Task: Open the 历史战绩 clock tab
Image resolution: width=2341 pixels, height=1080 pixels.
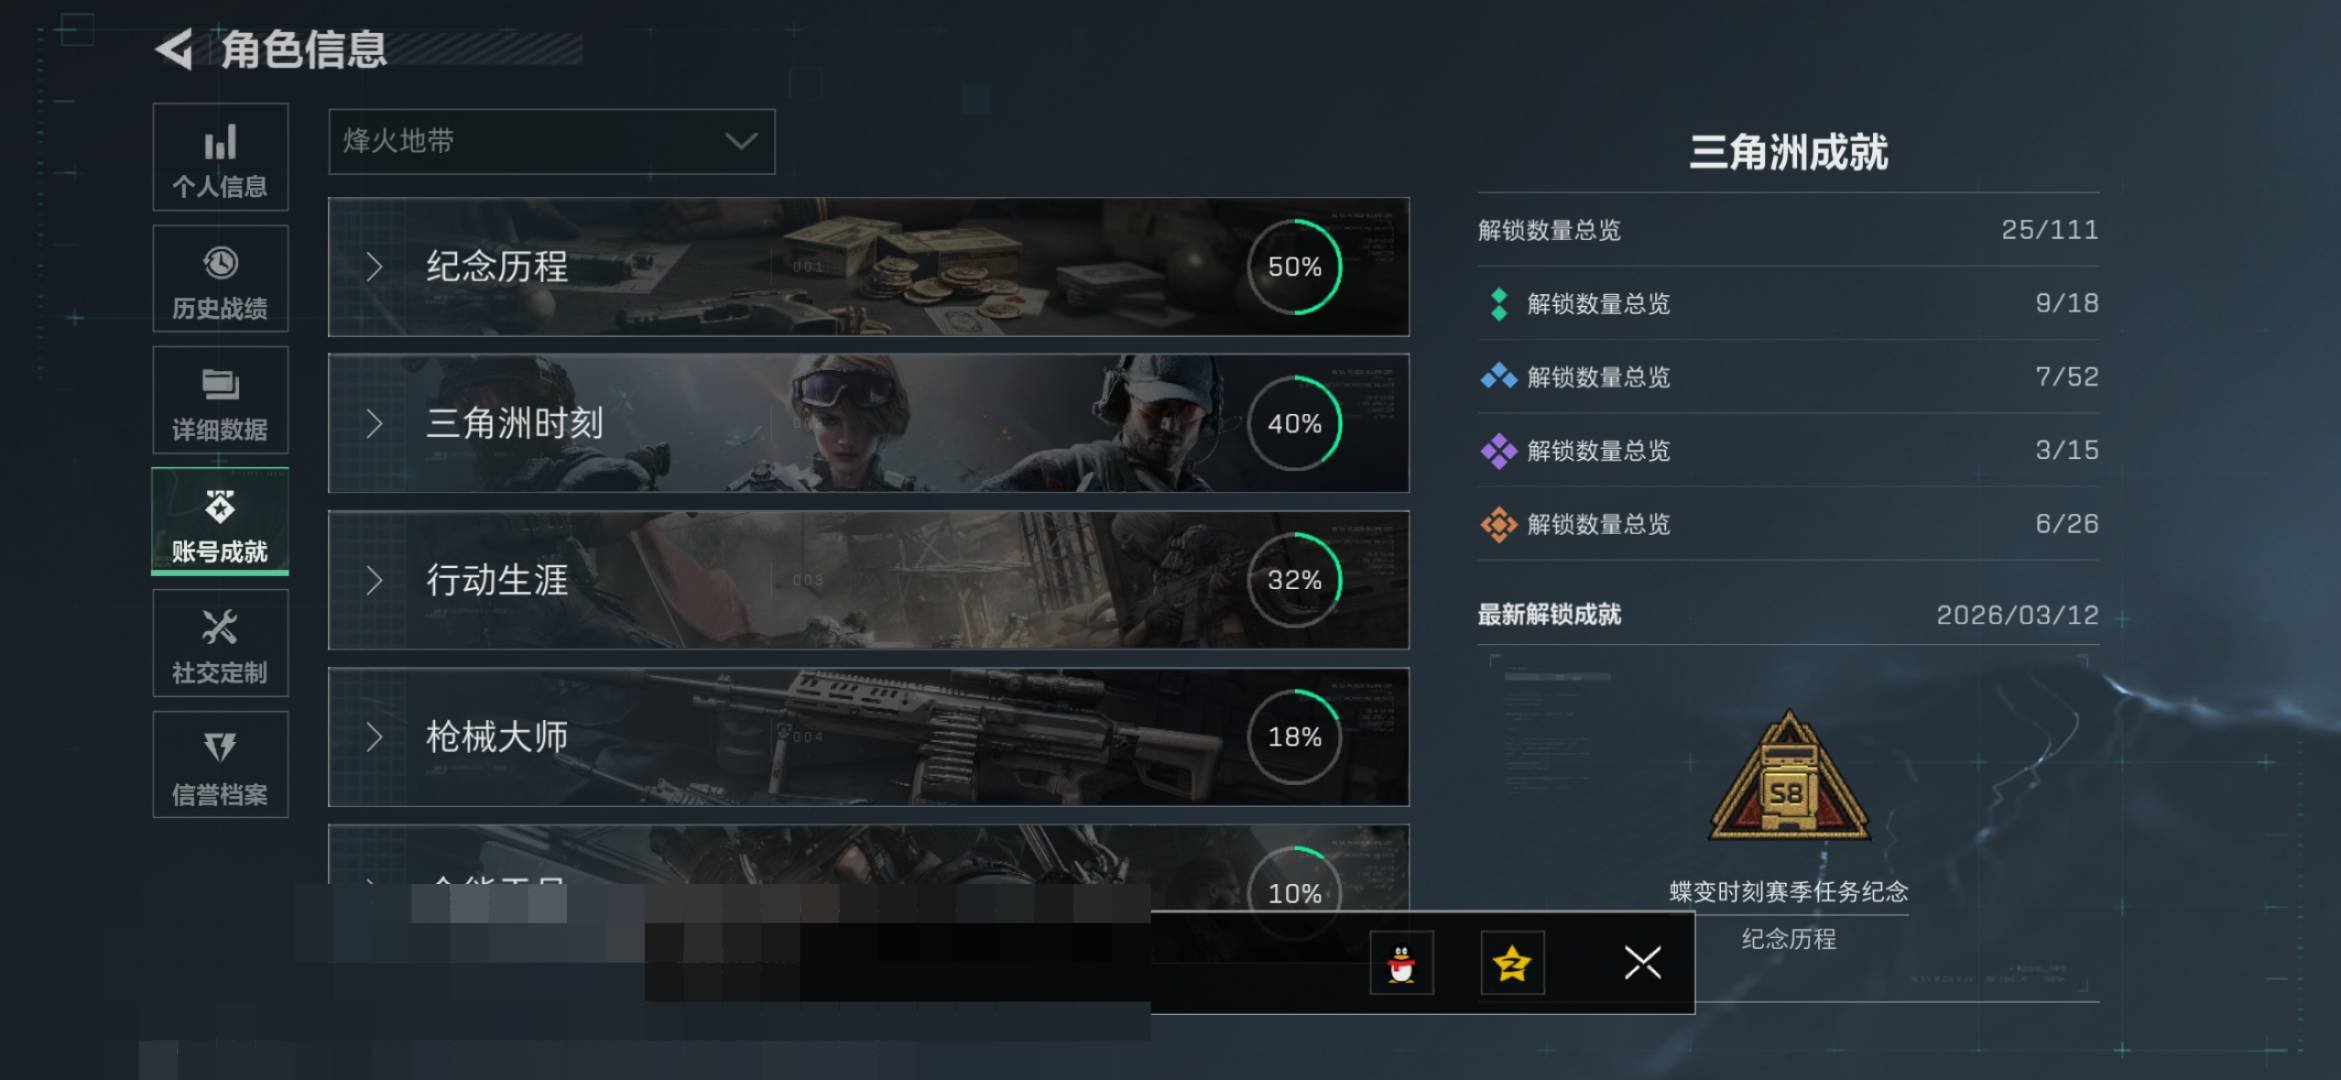Action: point(220,279)
